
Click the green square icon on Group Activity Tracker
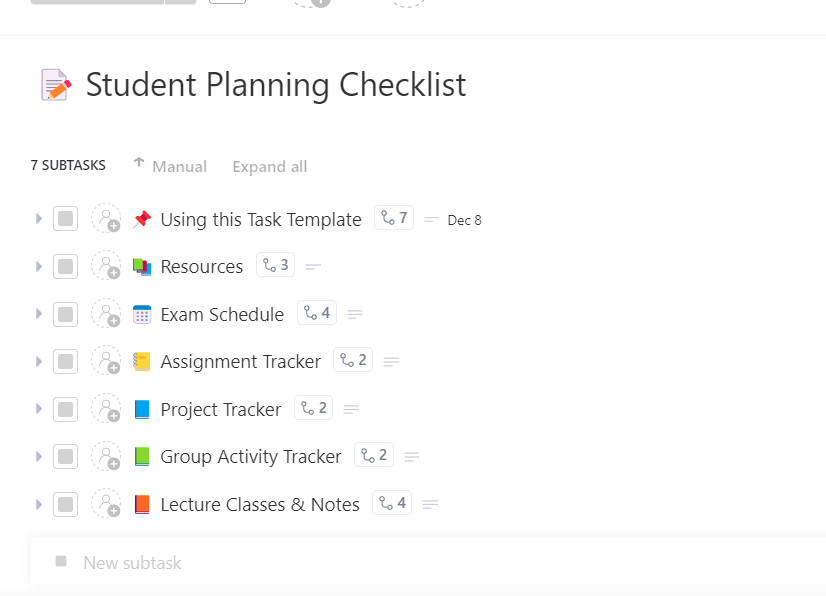pos(141,456)
